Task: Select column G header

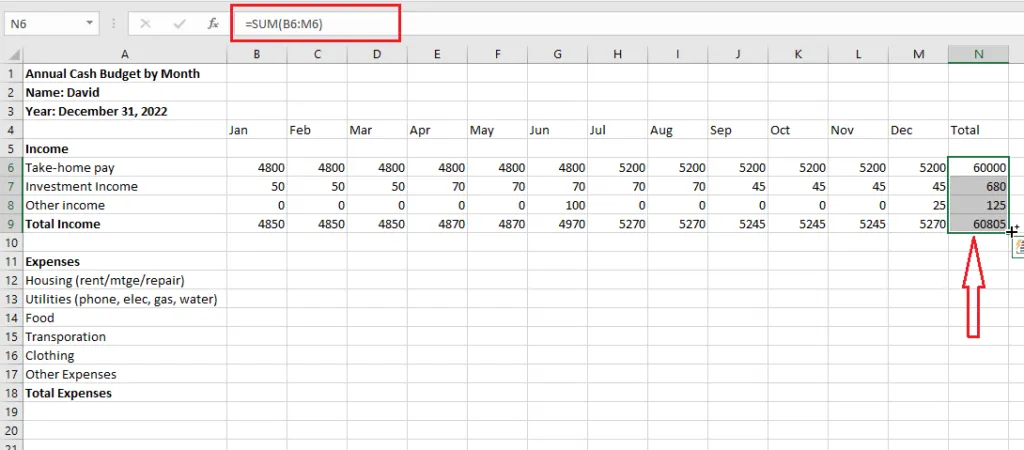Action: (x=557, y=54)
